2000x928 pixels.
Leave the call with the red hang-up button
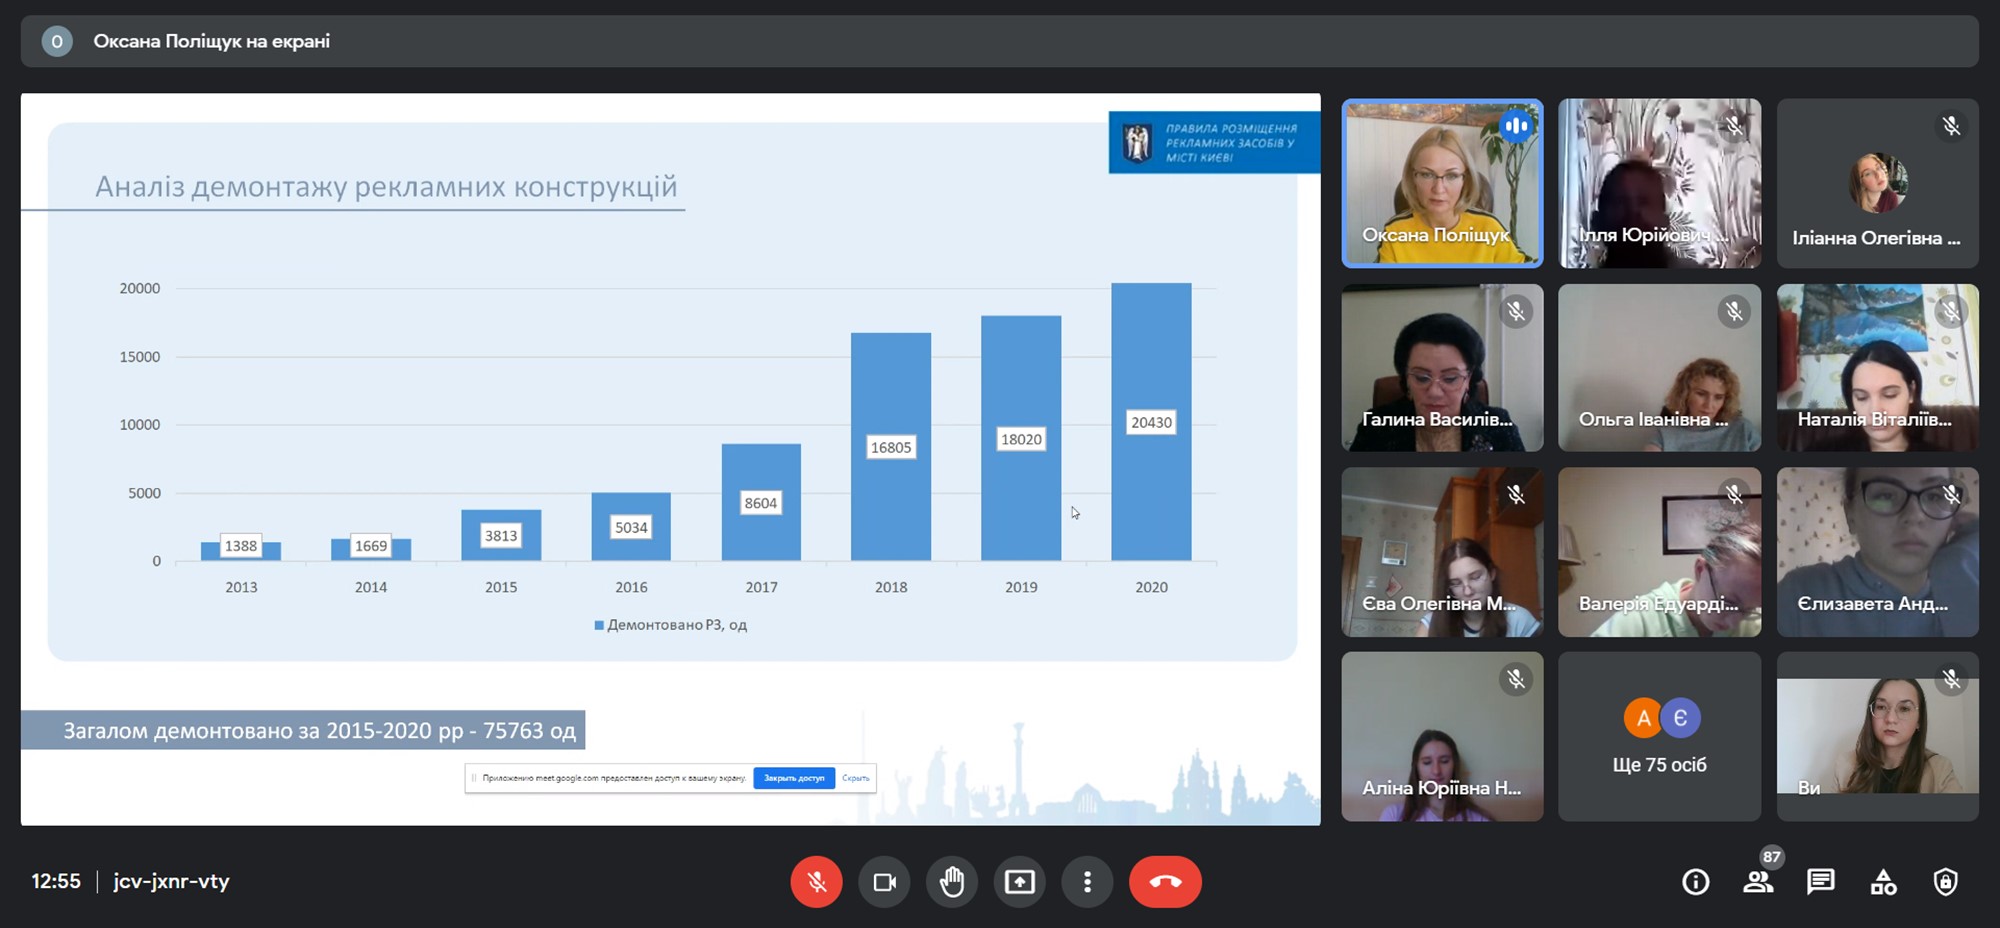coord(1165,882)
